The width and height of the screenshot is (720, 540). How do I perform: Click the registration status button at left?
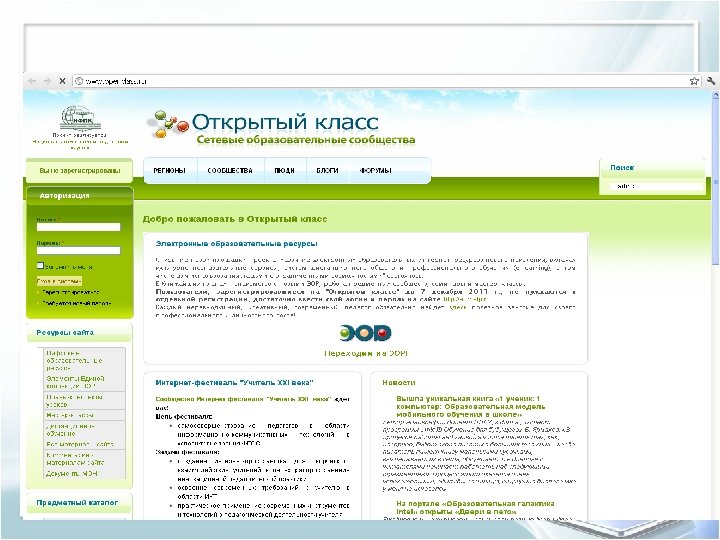pos(79,171)
